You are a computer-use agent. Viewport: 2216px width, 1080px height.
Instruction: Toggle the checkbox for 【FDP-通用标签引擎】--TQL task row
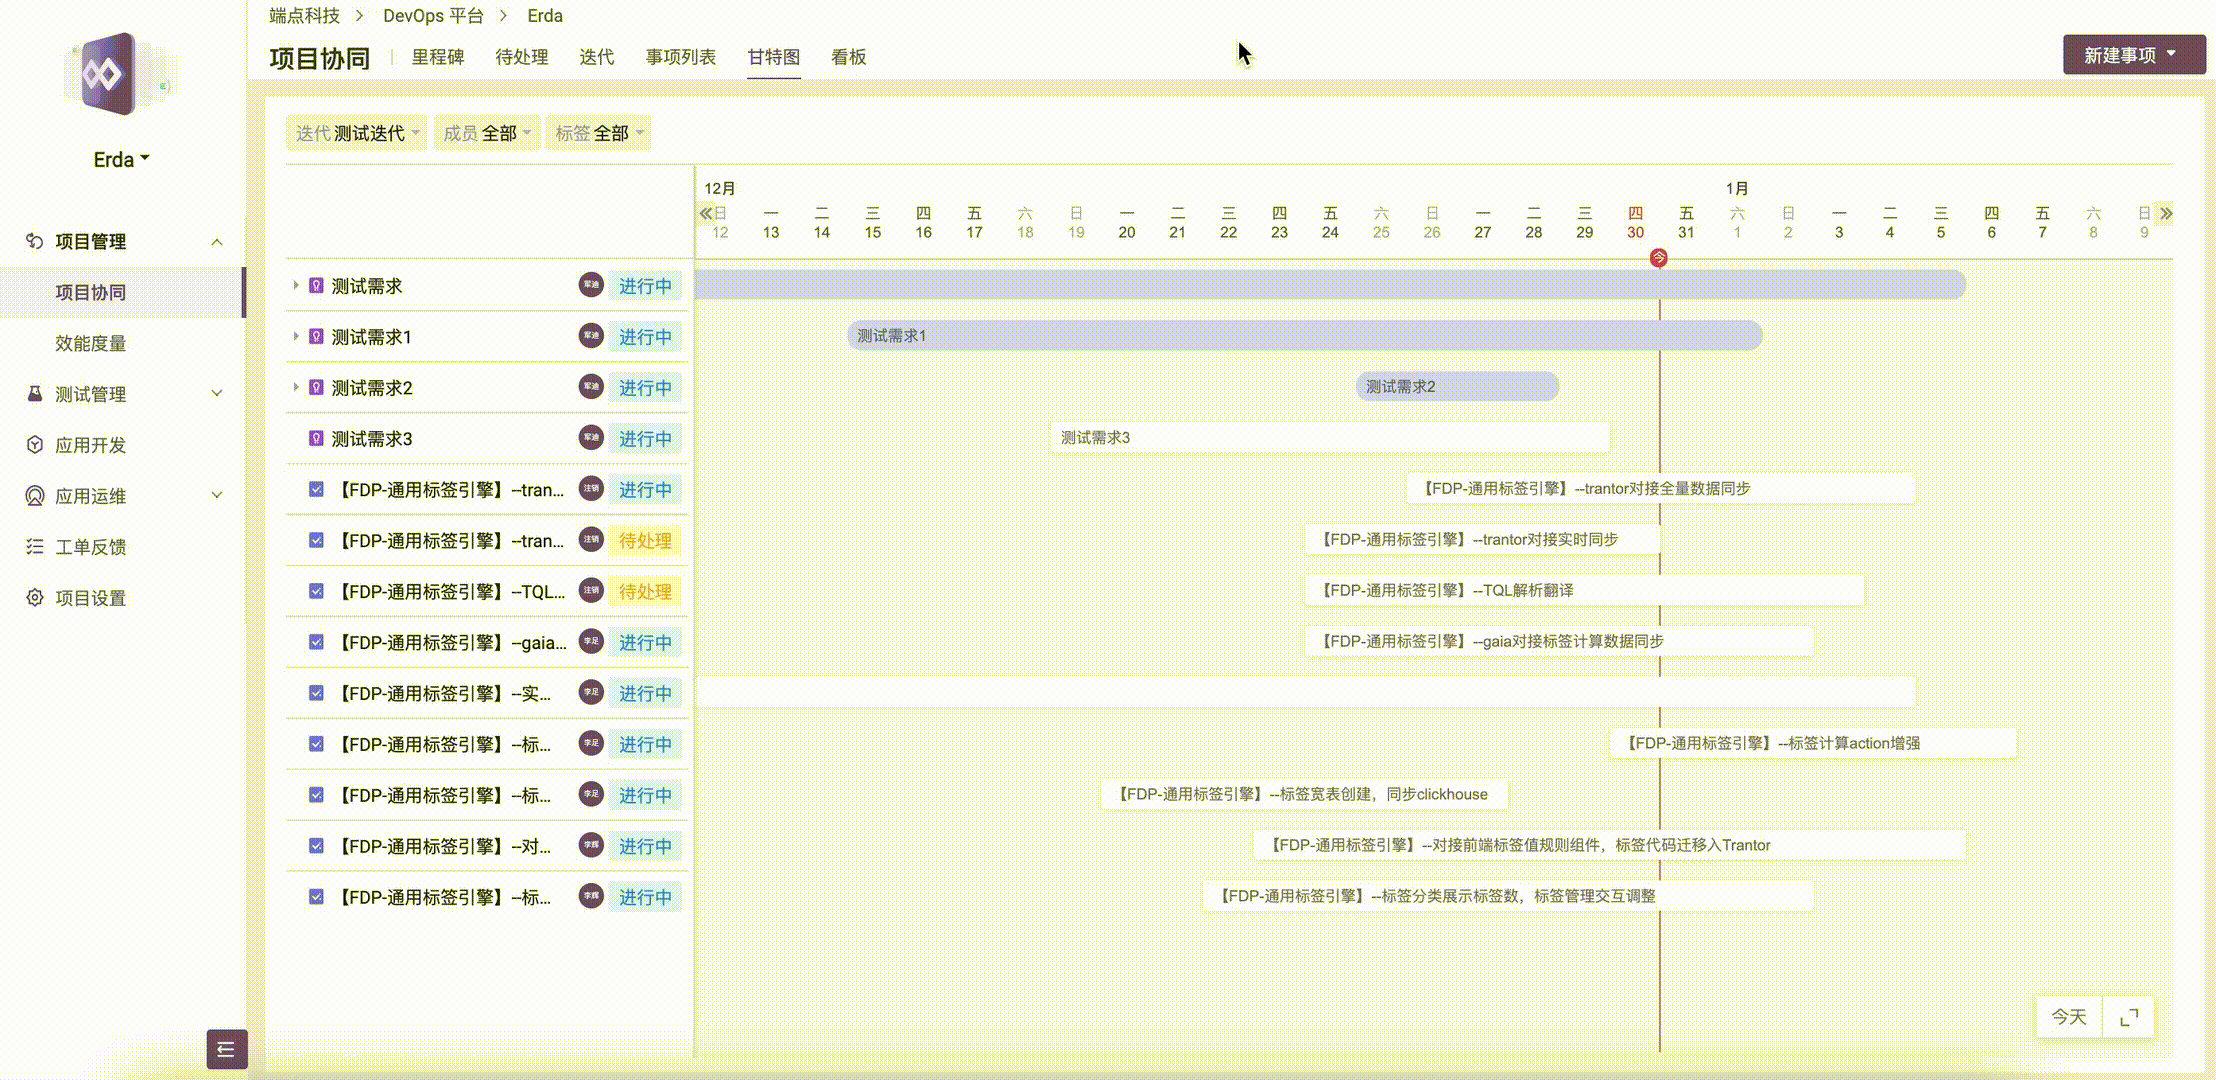click(x=317, y=591)
